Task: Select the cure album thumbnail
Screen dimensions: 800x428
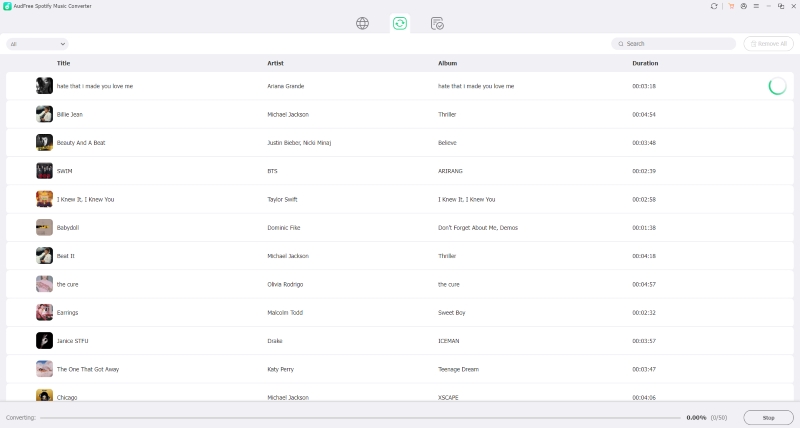Action: pos(44,284)
